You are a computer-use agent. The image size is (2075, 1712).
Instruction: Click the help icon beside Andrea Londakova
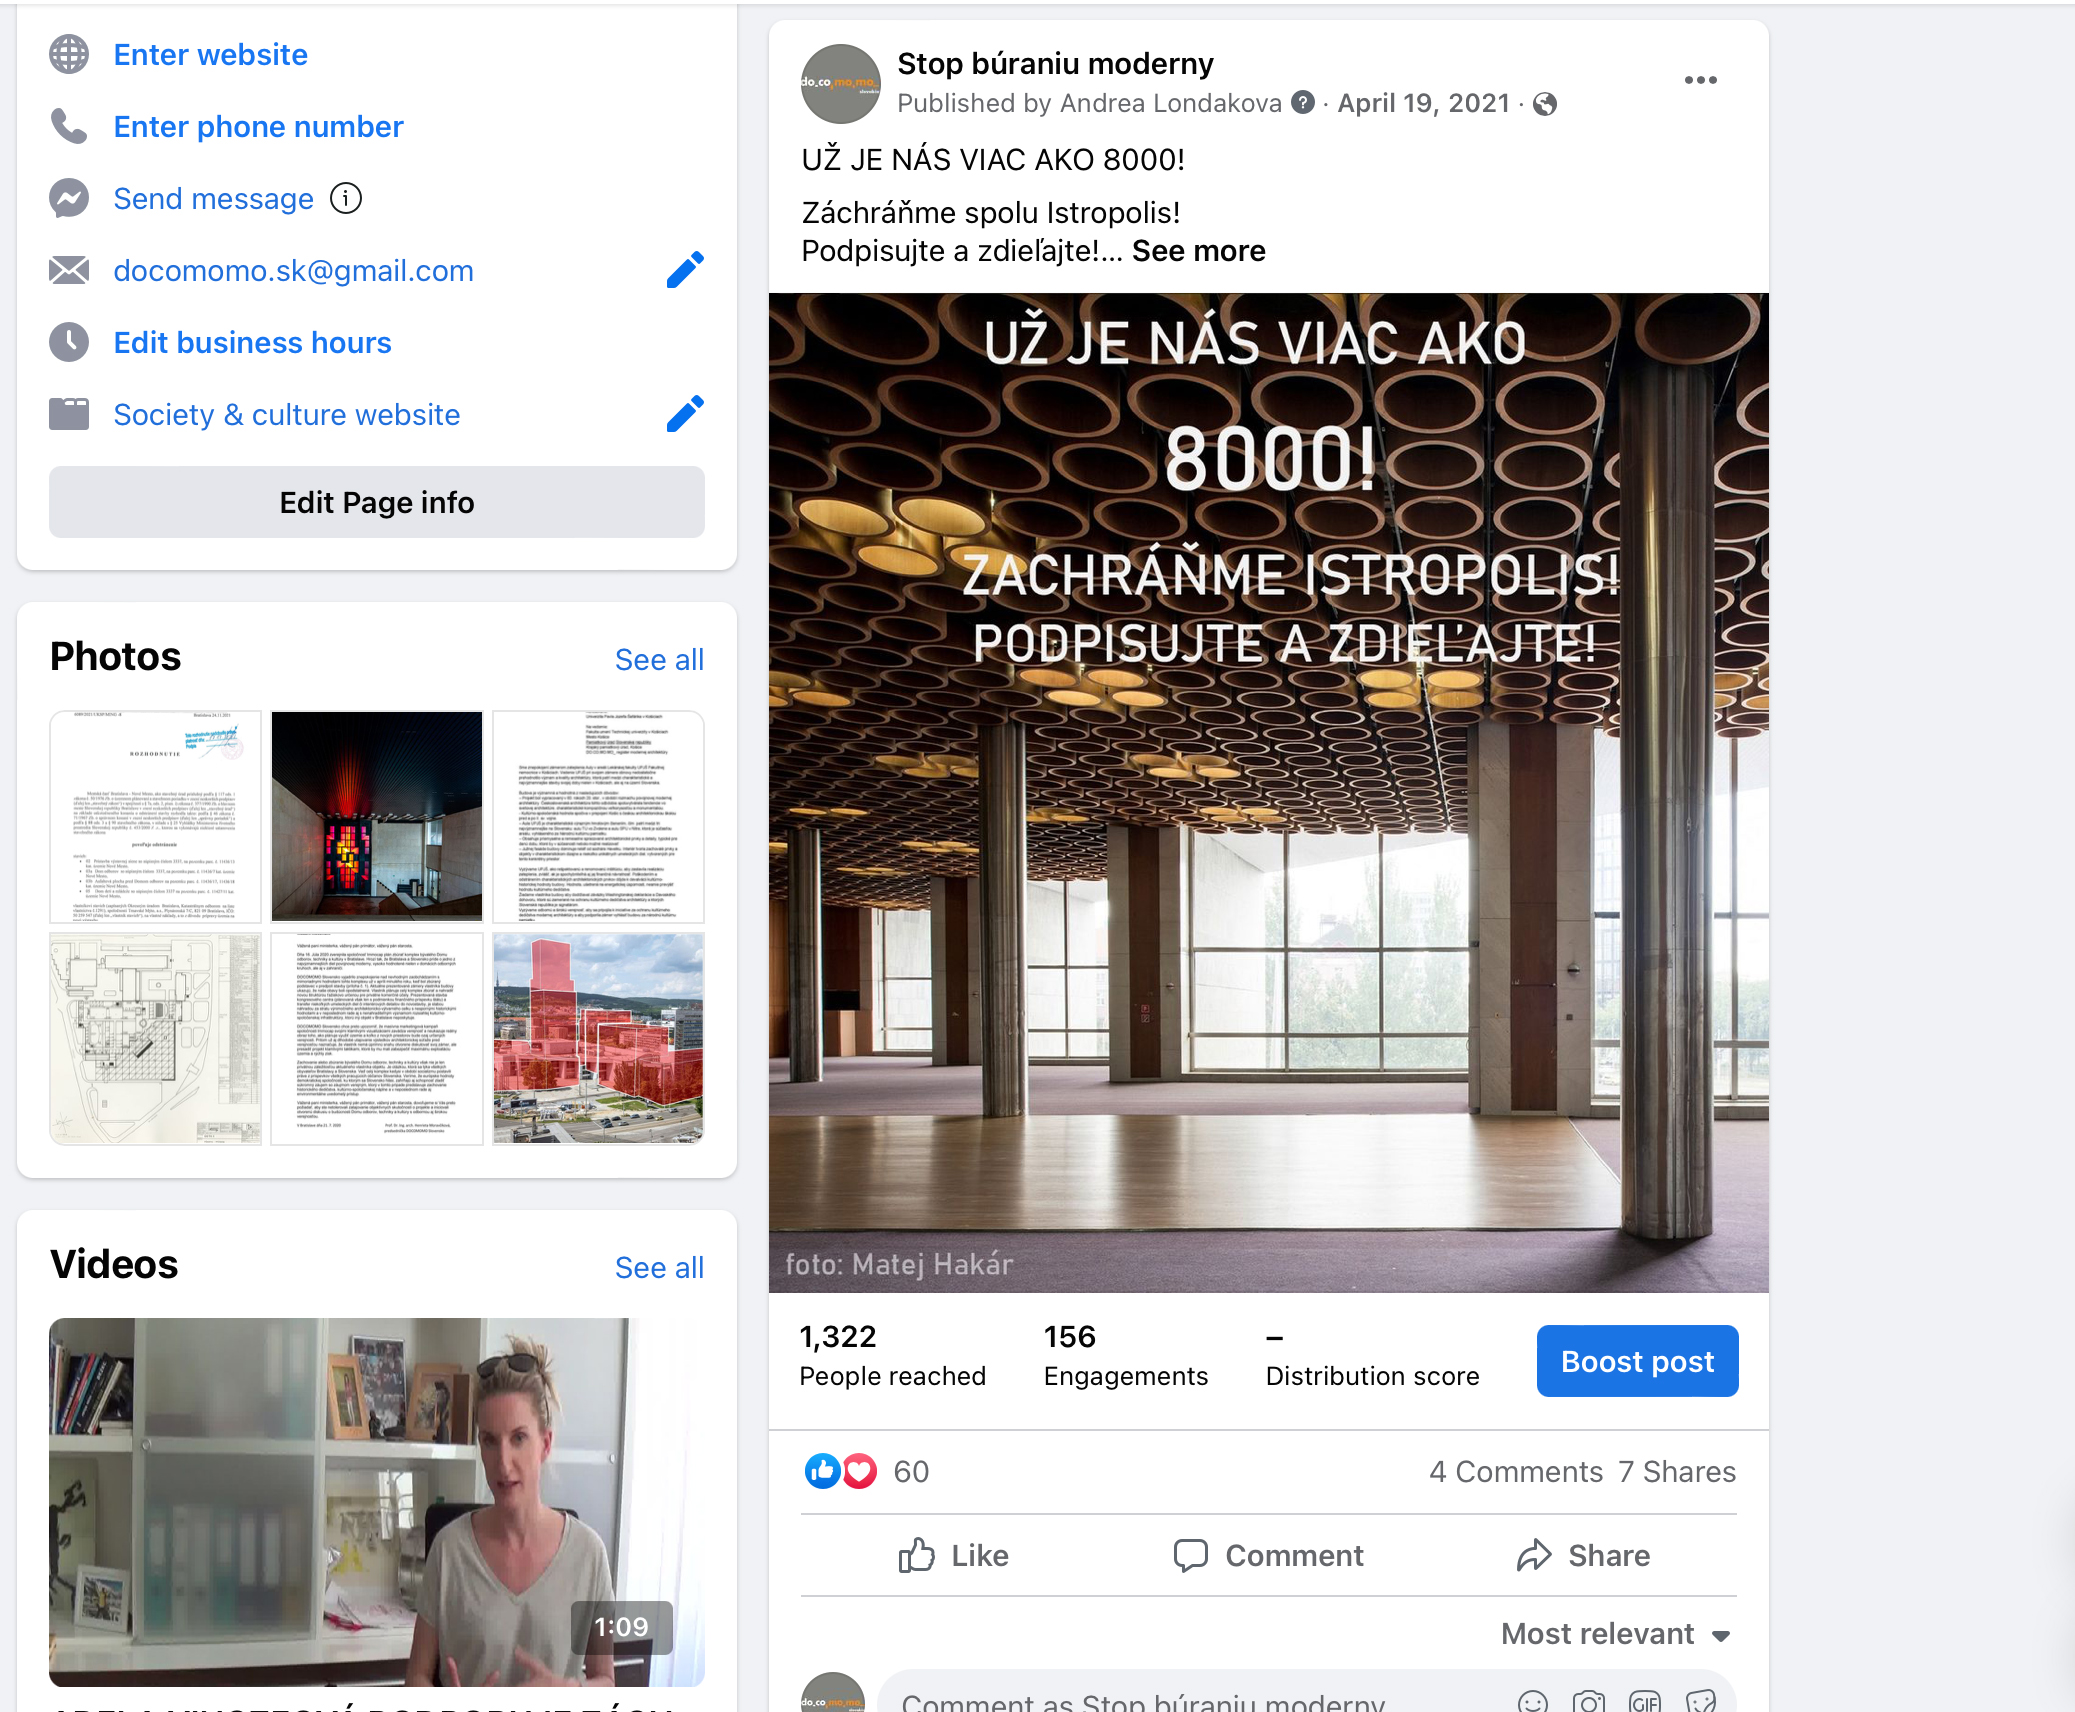point(1302,103)
